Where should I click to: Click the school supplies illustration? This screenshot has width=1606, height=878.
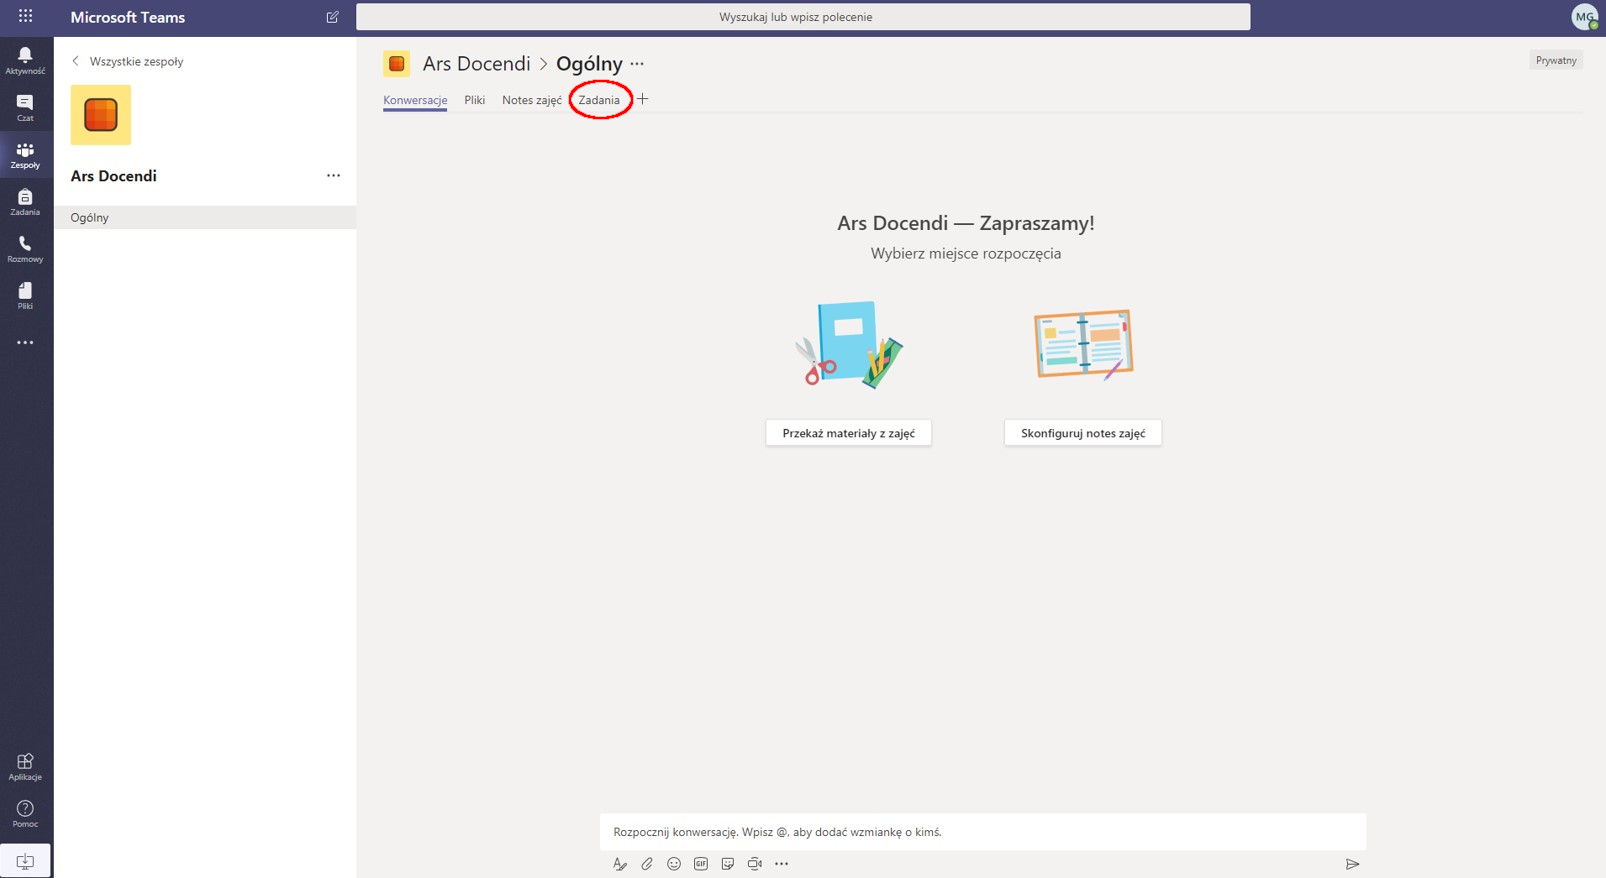(849, 345)
